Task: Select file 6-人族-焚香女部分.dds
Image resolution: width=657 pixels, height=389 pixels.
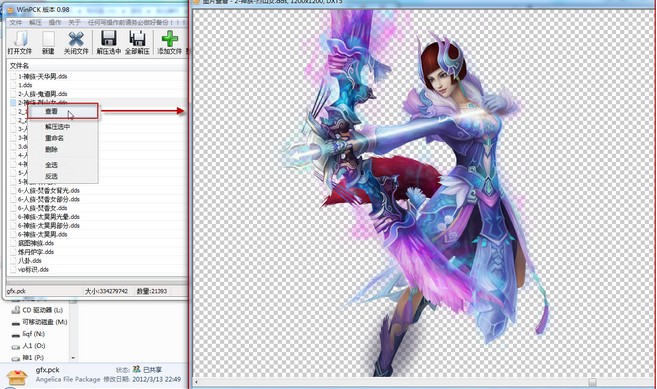Action: click(x=49, y=199)
